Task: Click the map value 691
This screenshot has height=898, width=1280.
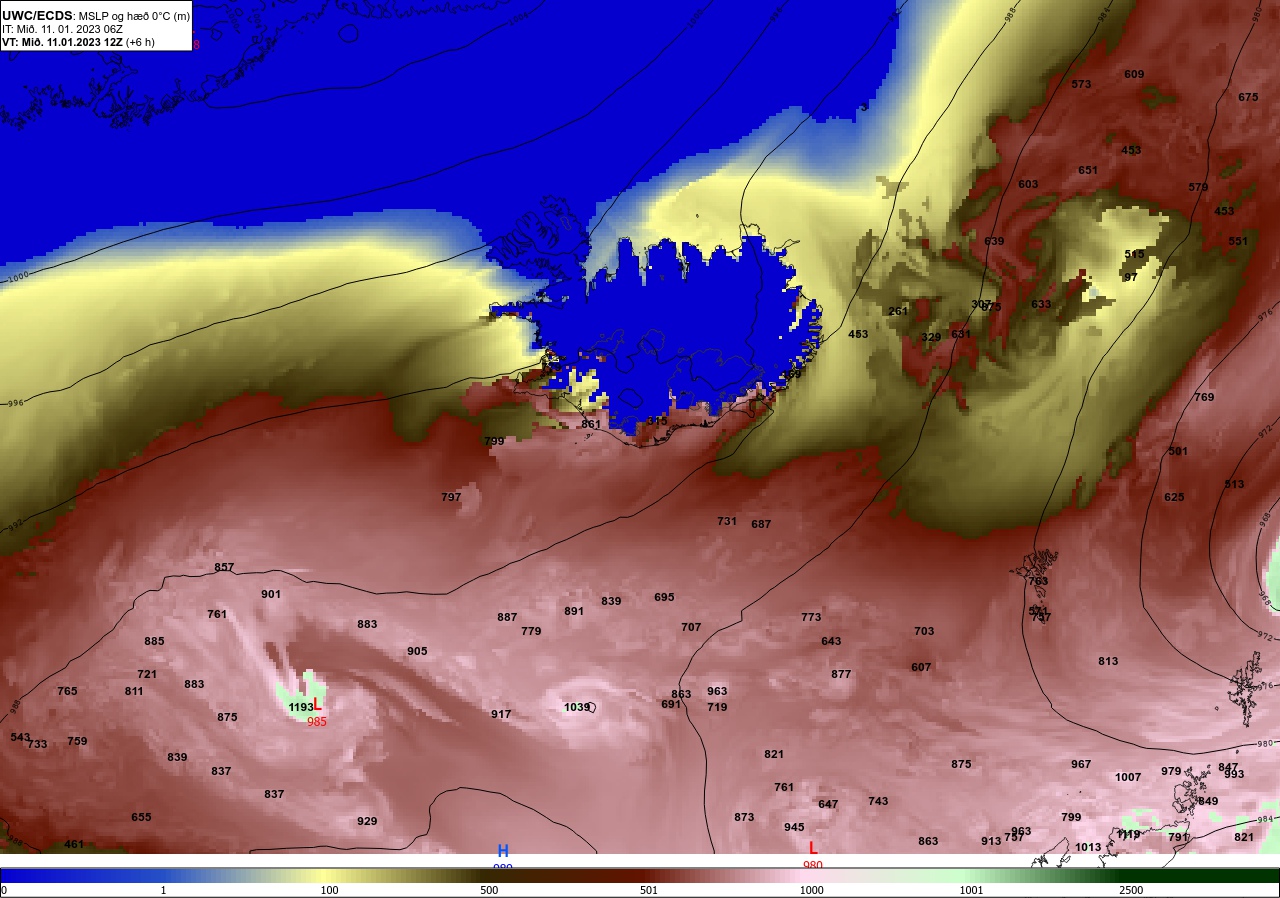Action: [x=671, y=704]
